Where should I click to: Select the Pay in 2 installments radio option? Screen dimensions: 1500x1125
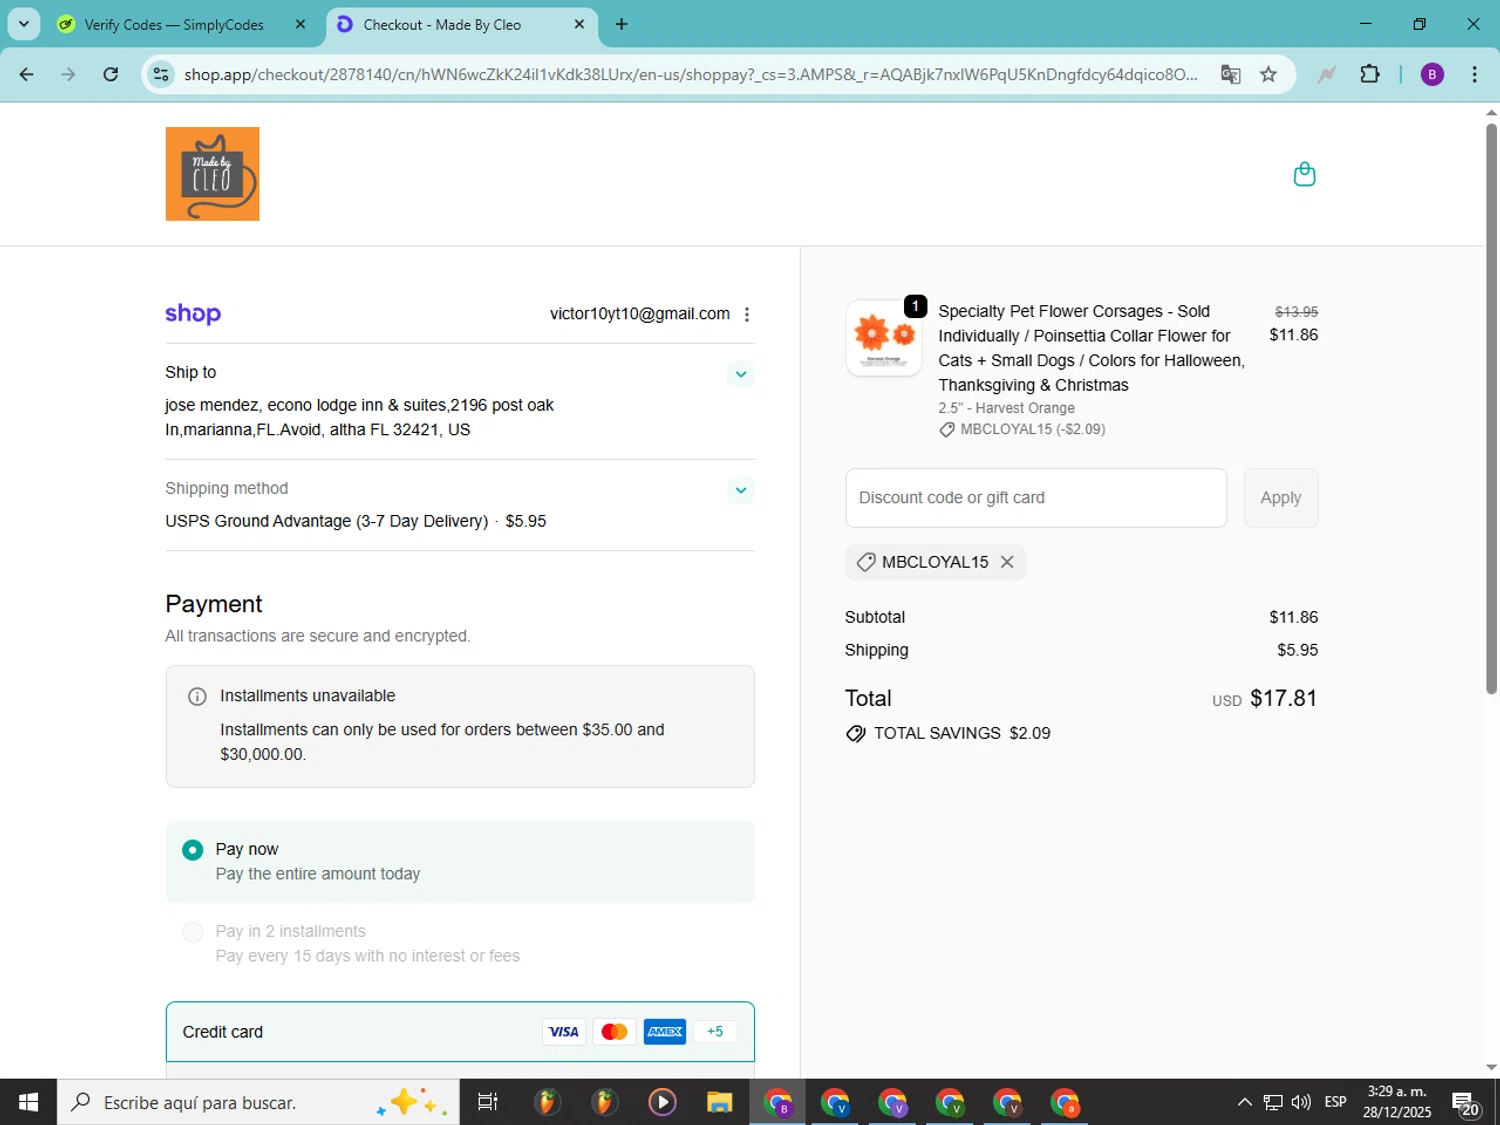pos(192,932)
